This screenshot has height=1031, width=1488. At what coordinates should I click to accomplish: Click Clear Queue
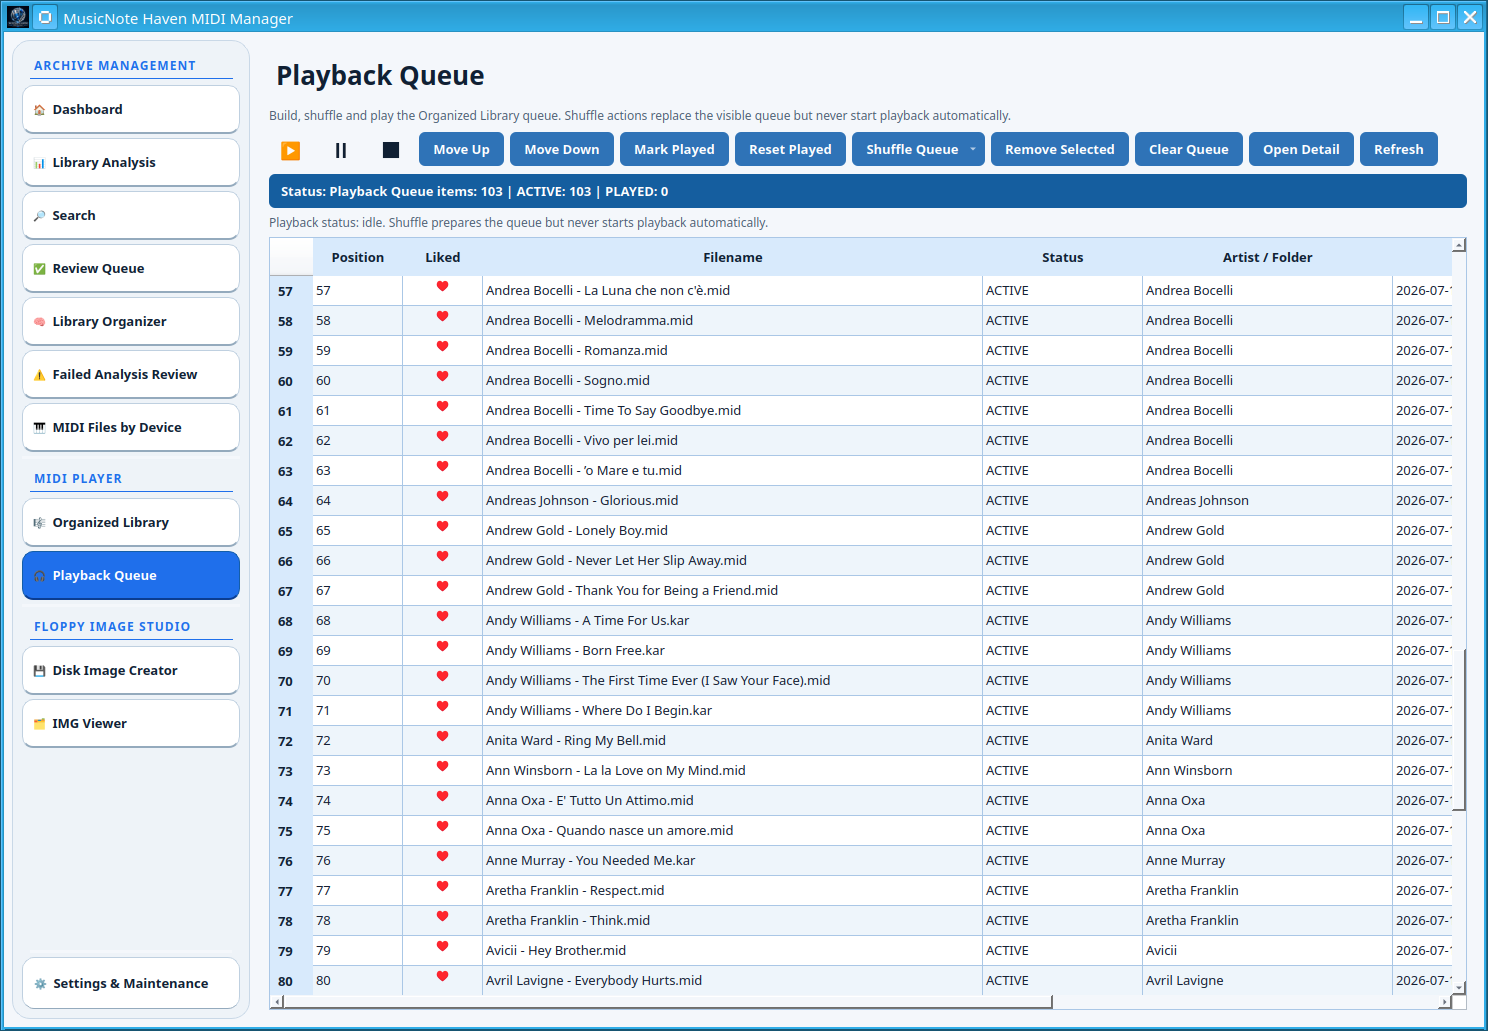(1189, 149)
